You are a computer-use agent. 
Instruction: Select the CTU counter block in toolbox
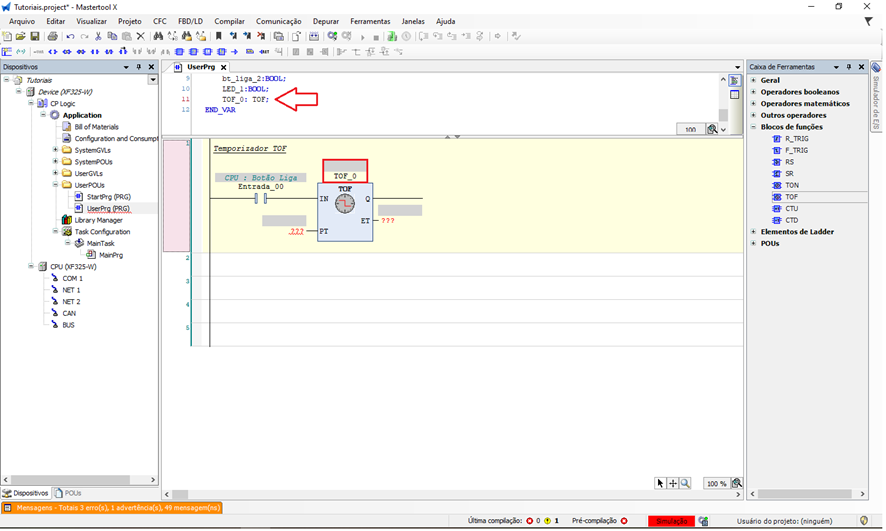tap(791, 208)
